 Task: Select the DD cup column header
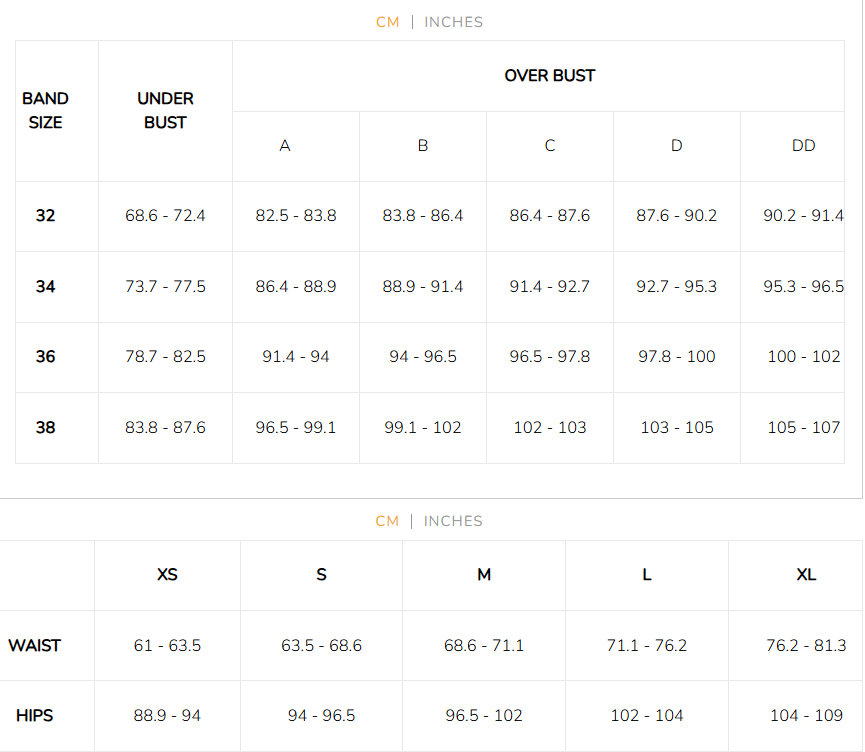[803, 146]
